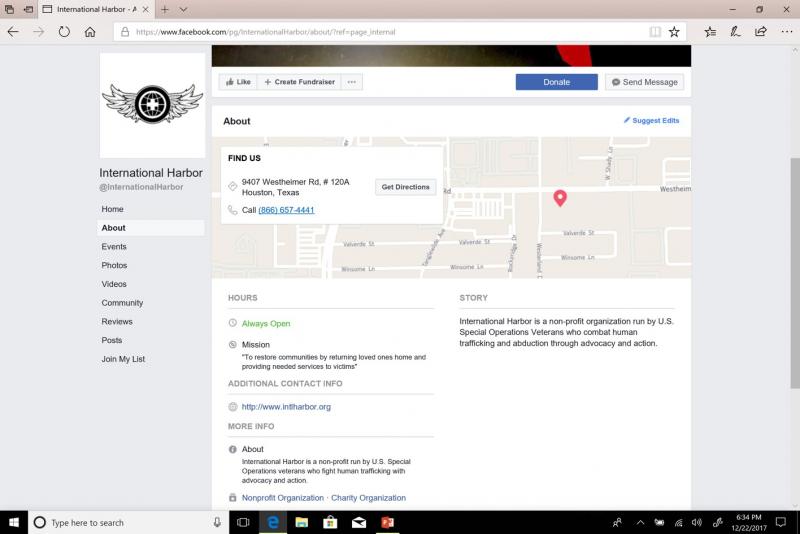800x534 pixels.
Task: Share this page via Share icon
Action: pos(761,32)
